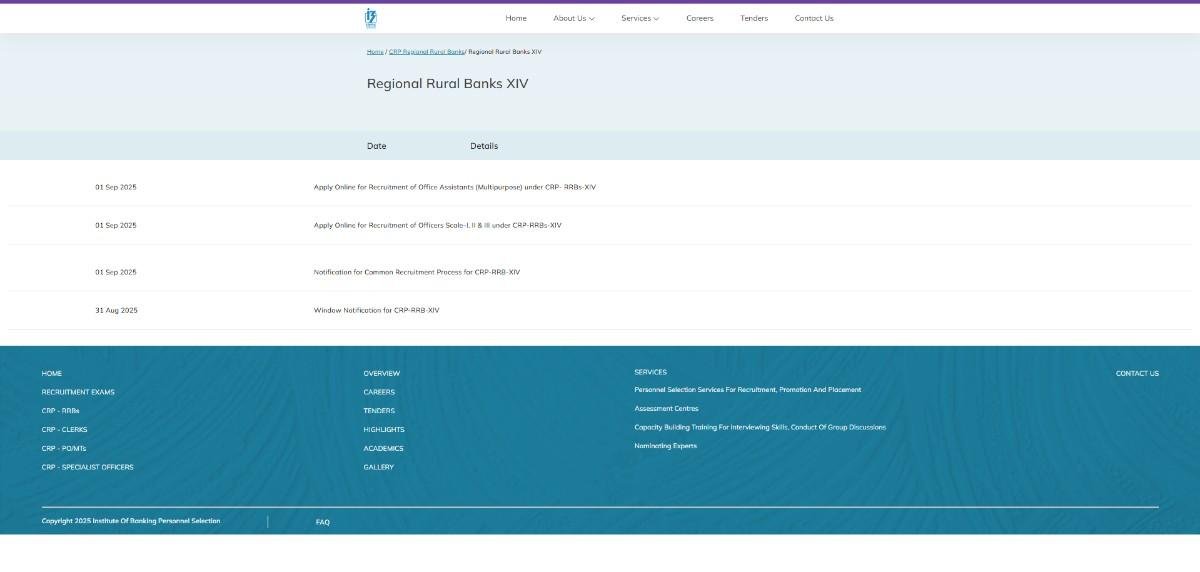The image size is (1200, 572).
Task: Select Contact Us in the top navigation
Action: click(813, 18)
